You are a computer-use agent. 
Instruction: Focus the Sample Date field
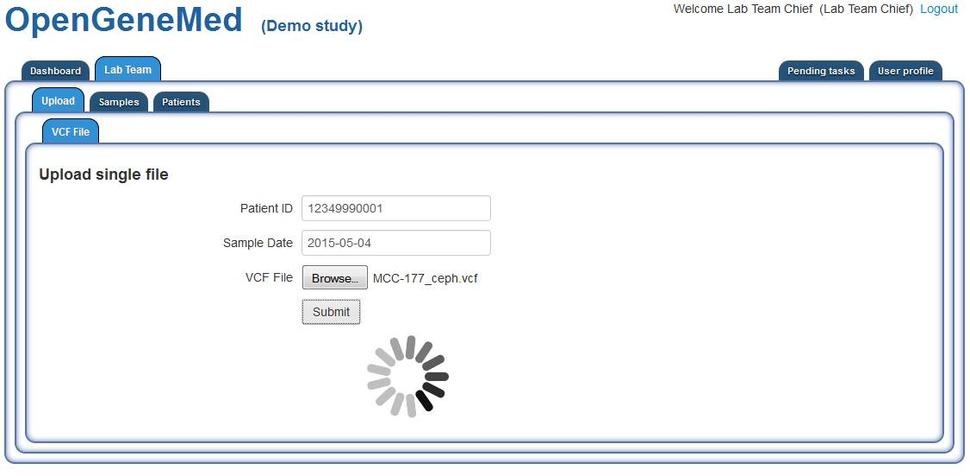pyautogui.click(x=395, y=243)
